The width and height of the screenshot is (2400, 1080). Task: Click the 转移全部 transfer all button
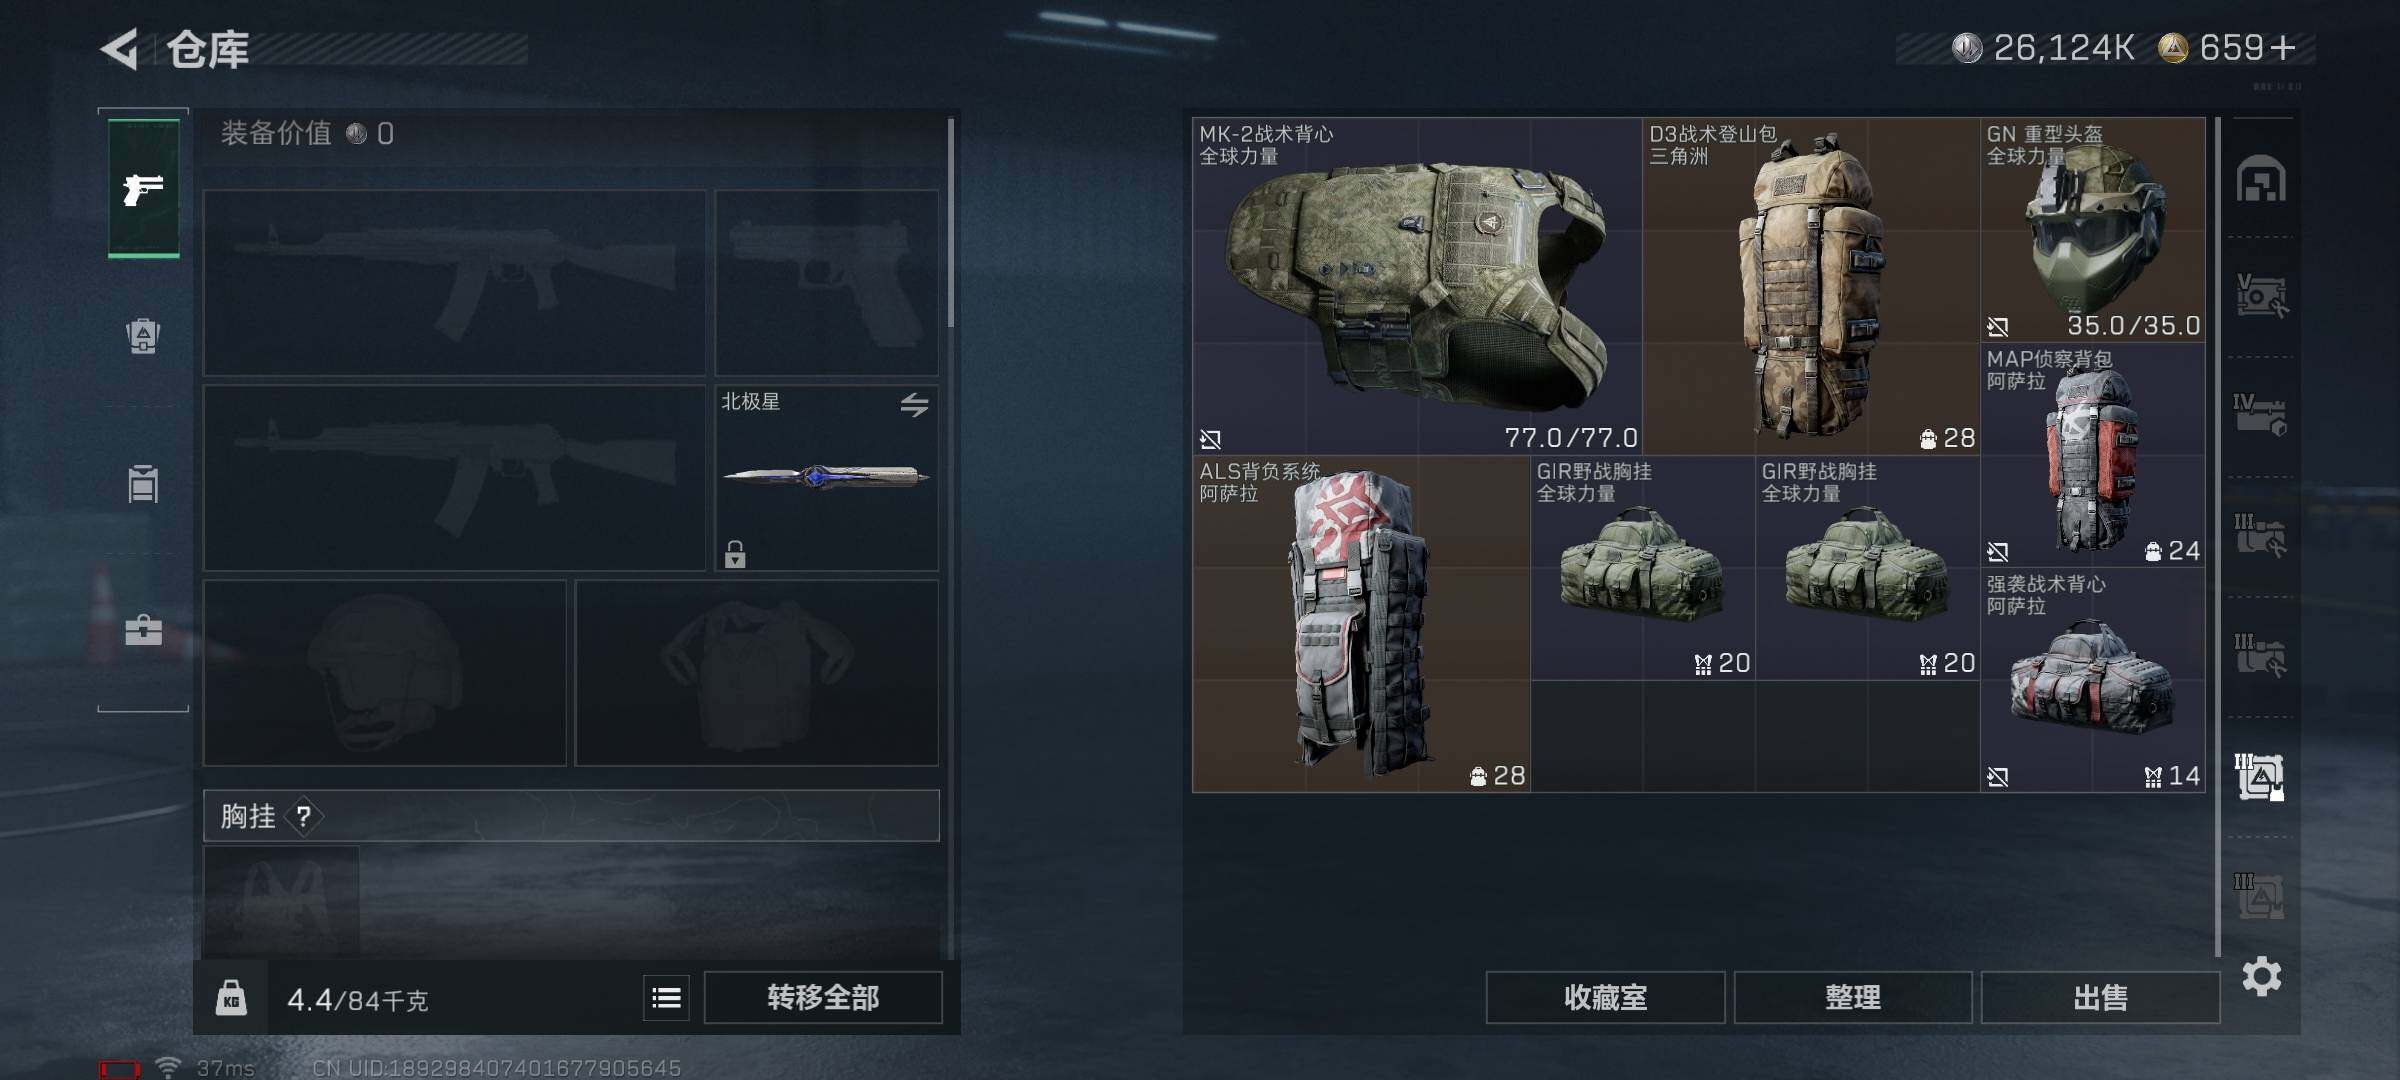pyautogui.click(x=823, y=998)
